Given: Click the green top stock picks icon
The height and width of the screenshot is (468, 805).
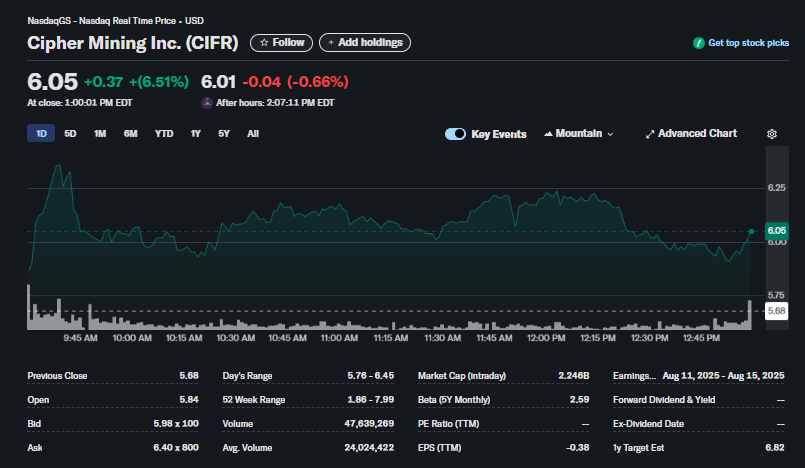Looking at the screenshot, I should (x=698, y=43).
